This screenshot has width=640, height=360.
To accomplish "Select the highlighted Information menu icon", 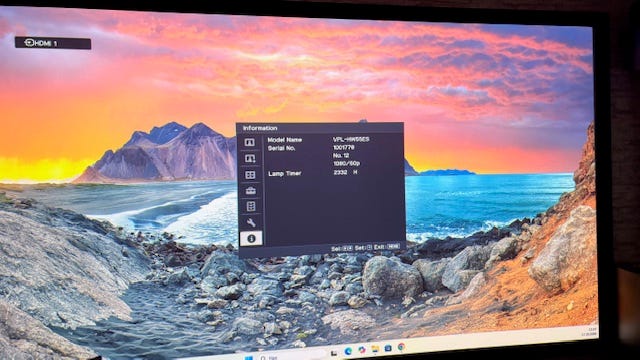I will (251, 238).
